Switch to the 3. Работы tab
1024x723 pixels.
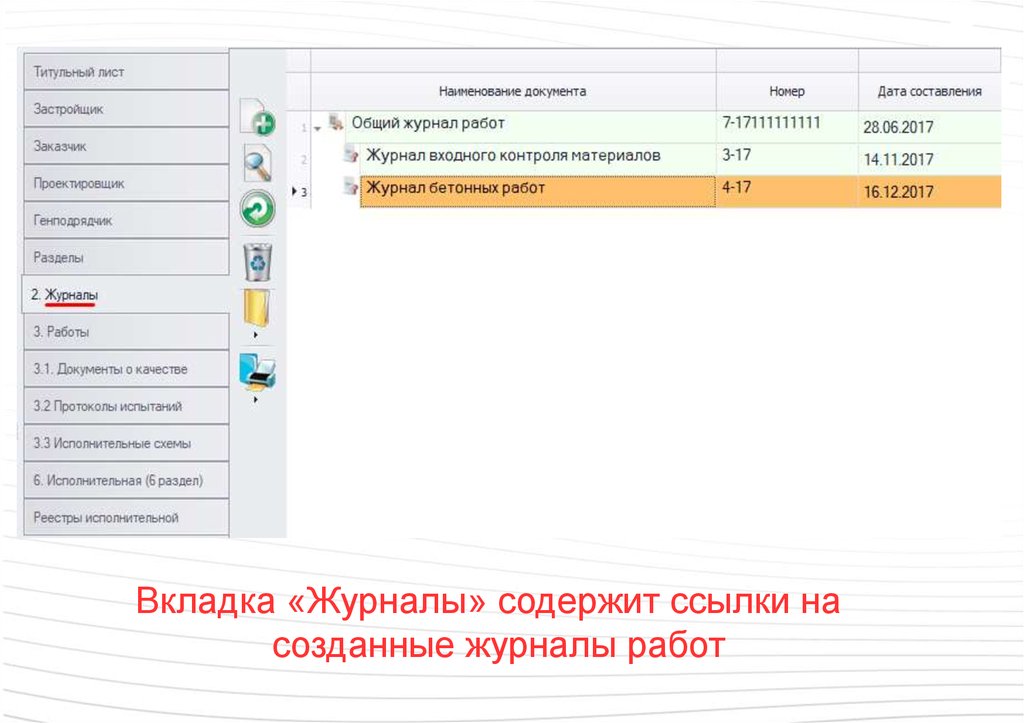(126, 332)
